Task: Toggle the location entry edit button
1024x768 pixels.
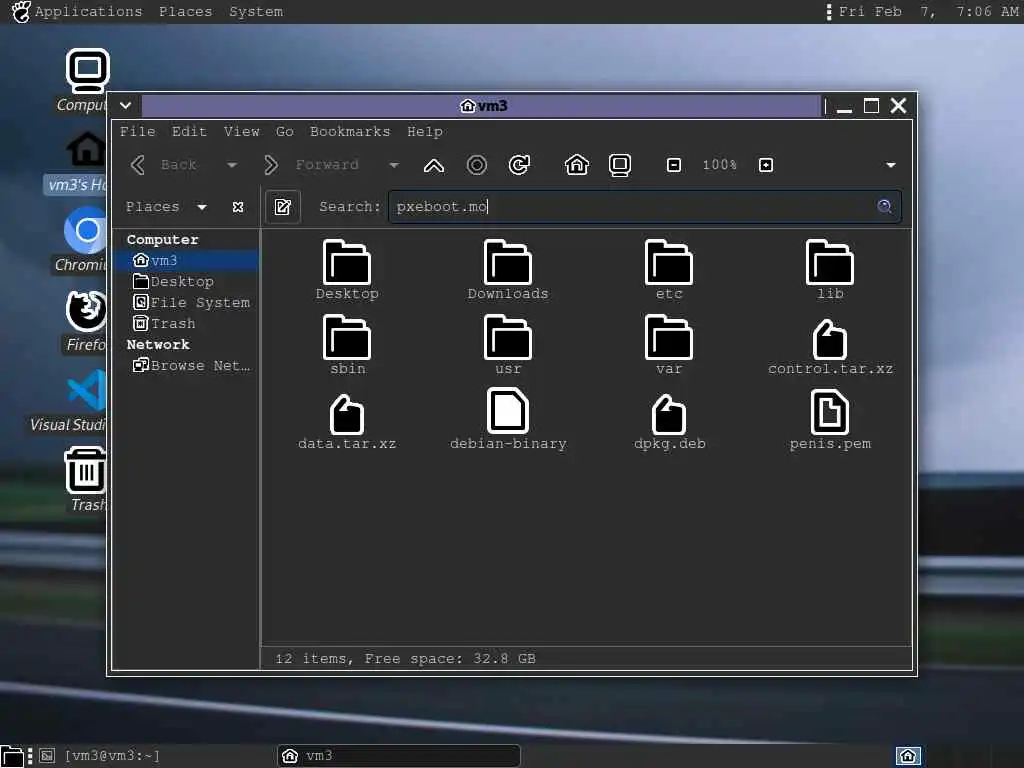Action: click(x=283, y=207)
